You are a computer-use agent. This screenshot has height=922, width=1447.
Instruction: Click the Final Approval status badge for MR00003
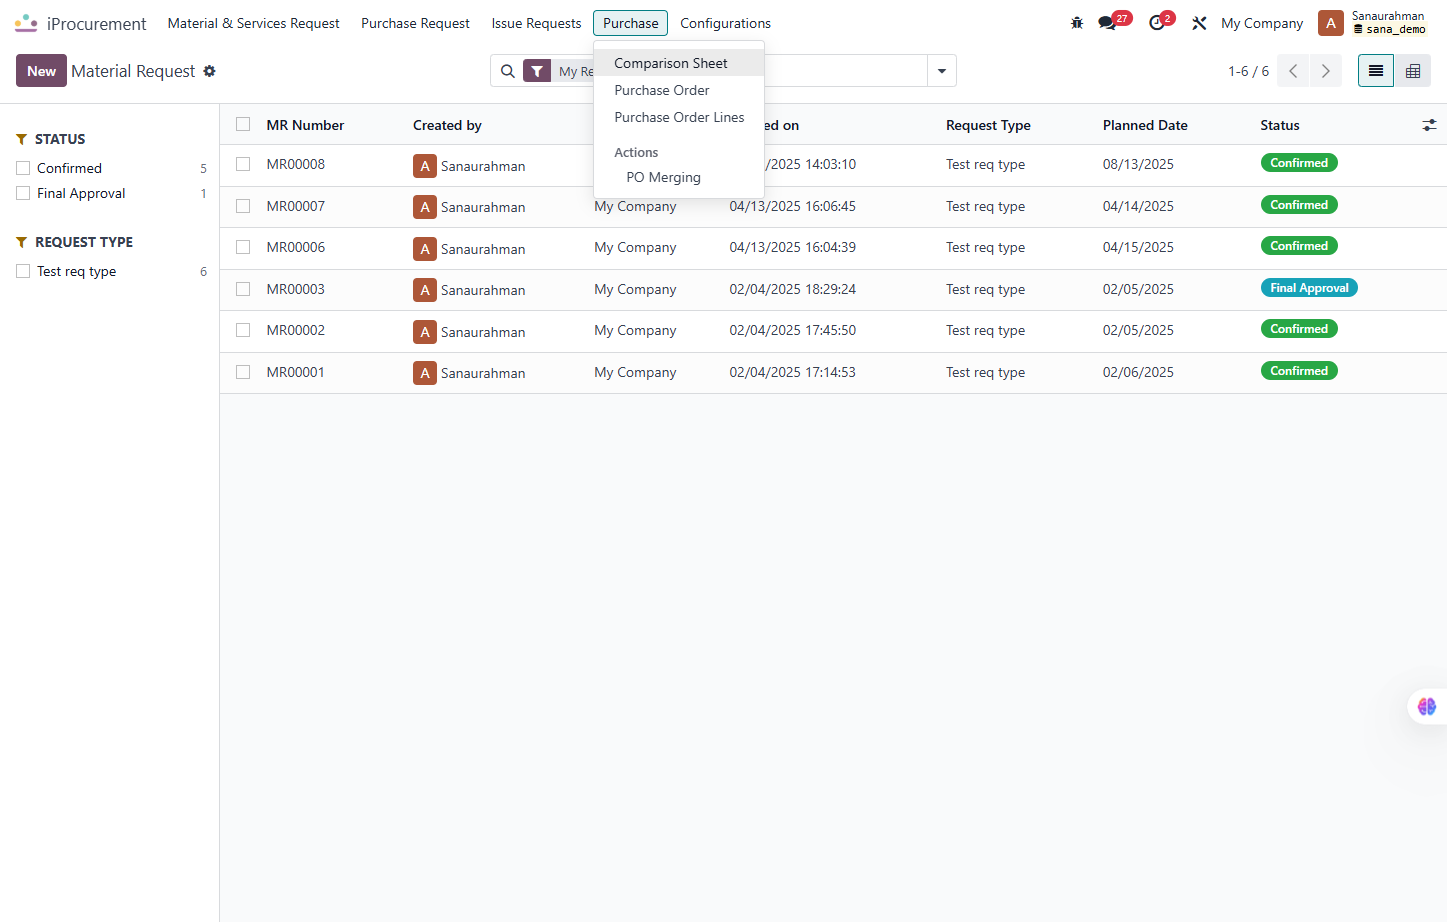pyautogui.click(x=1309, y=288)
